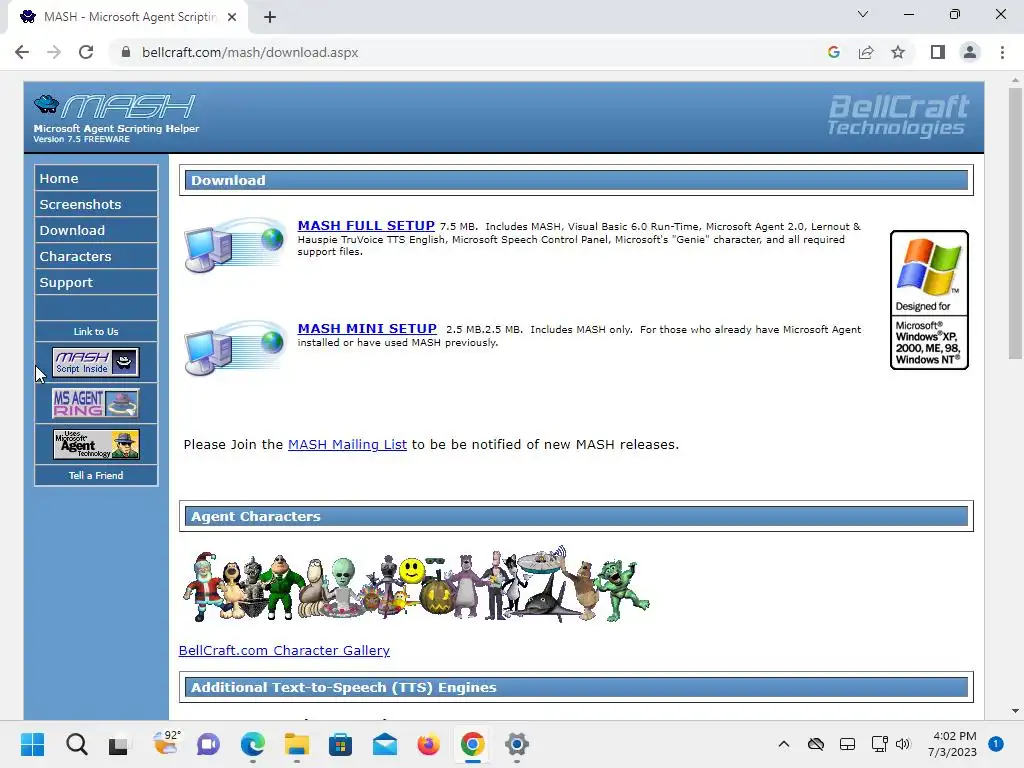Select the MASH - Microsoft Agent Scripting tab
The height and width of the screenshot is (768, 1024).
point(127,17)
